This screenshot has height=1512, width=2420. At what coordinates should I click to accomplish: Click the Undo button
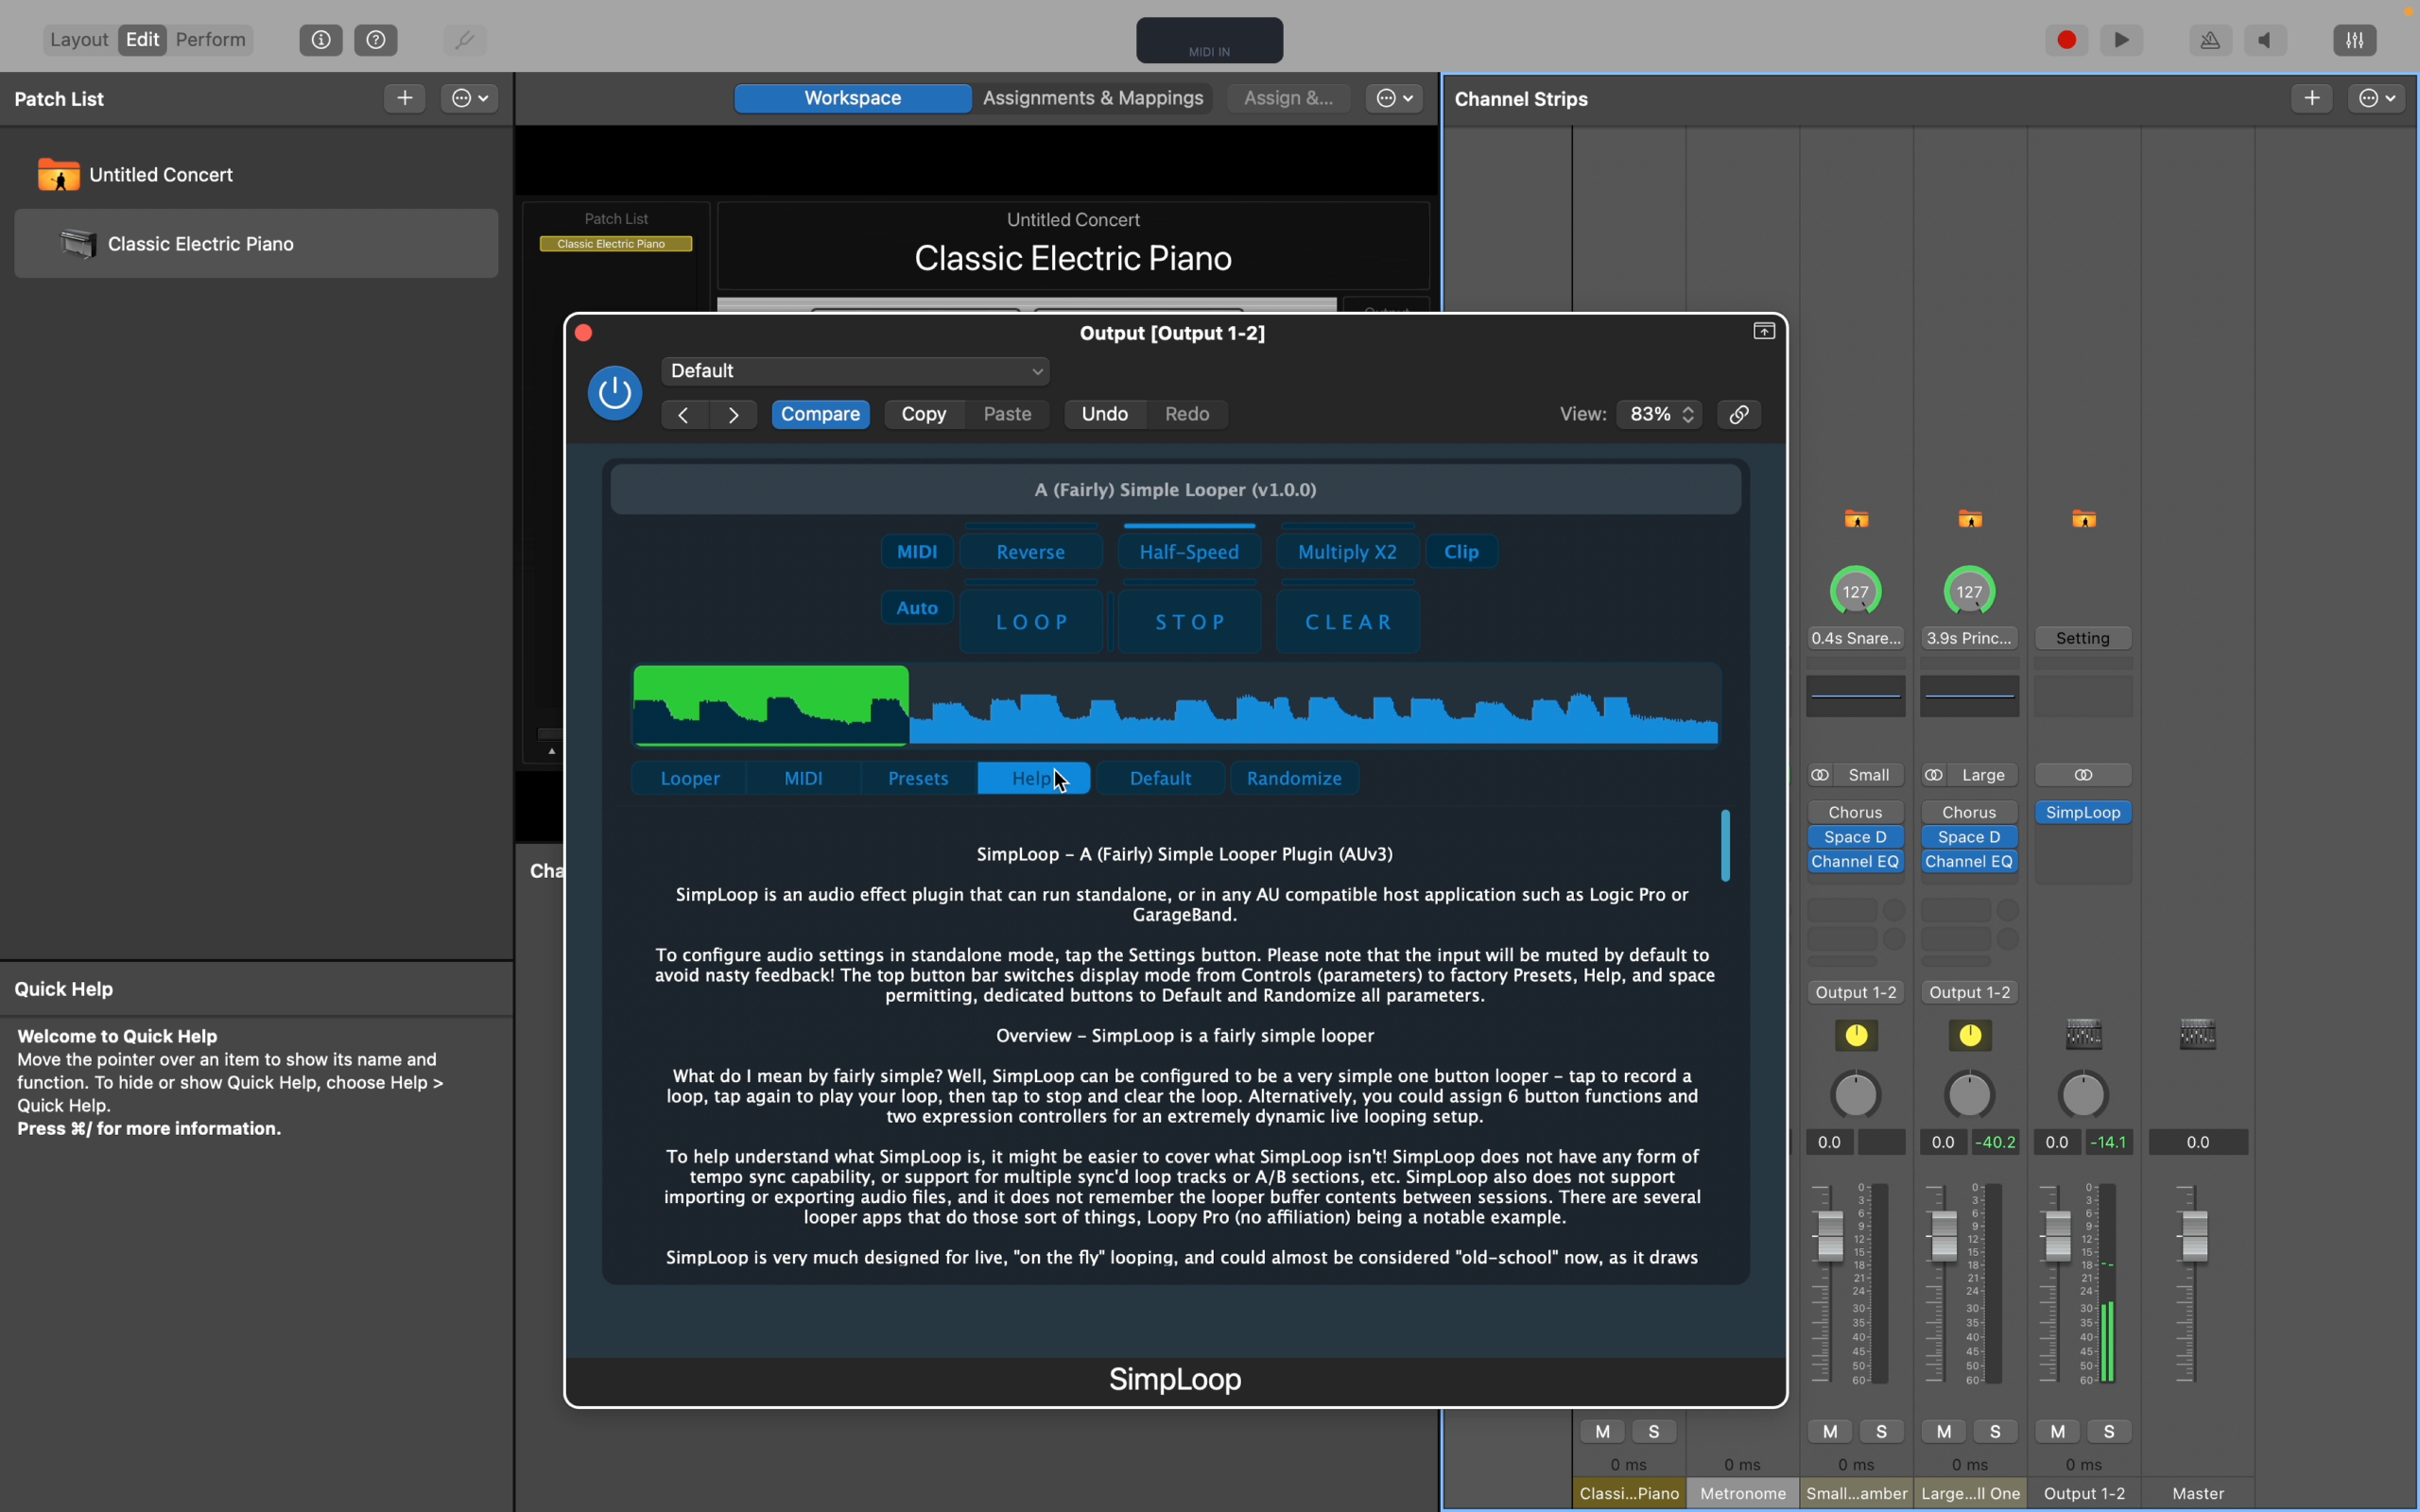(1105, 414)
